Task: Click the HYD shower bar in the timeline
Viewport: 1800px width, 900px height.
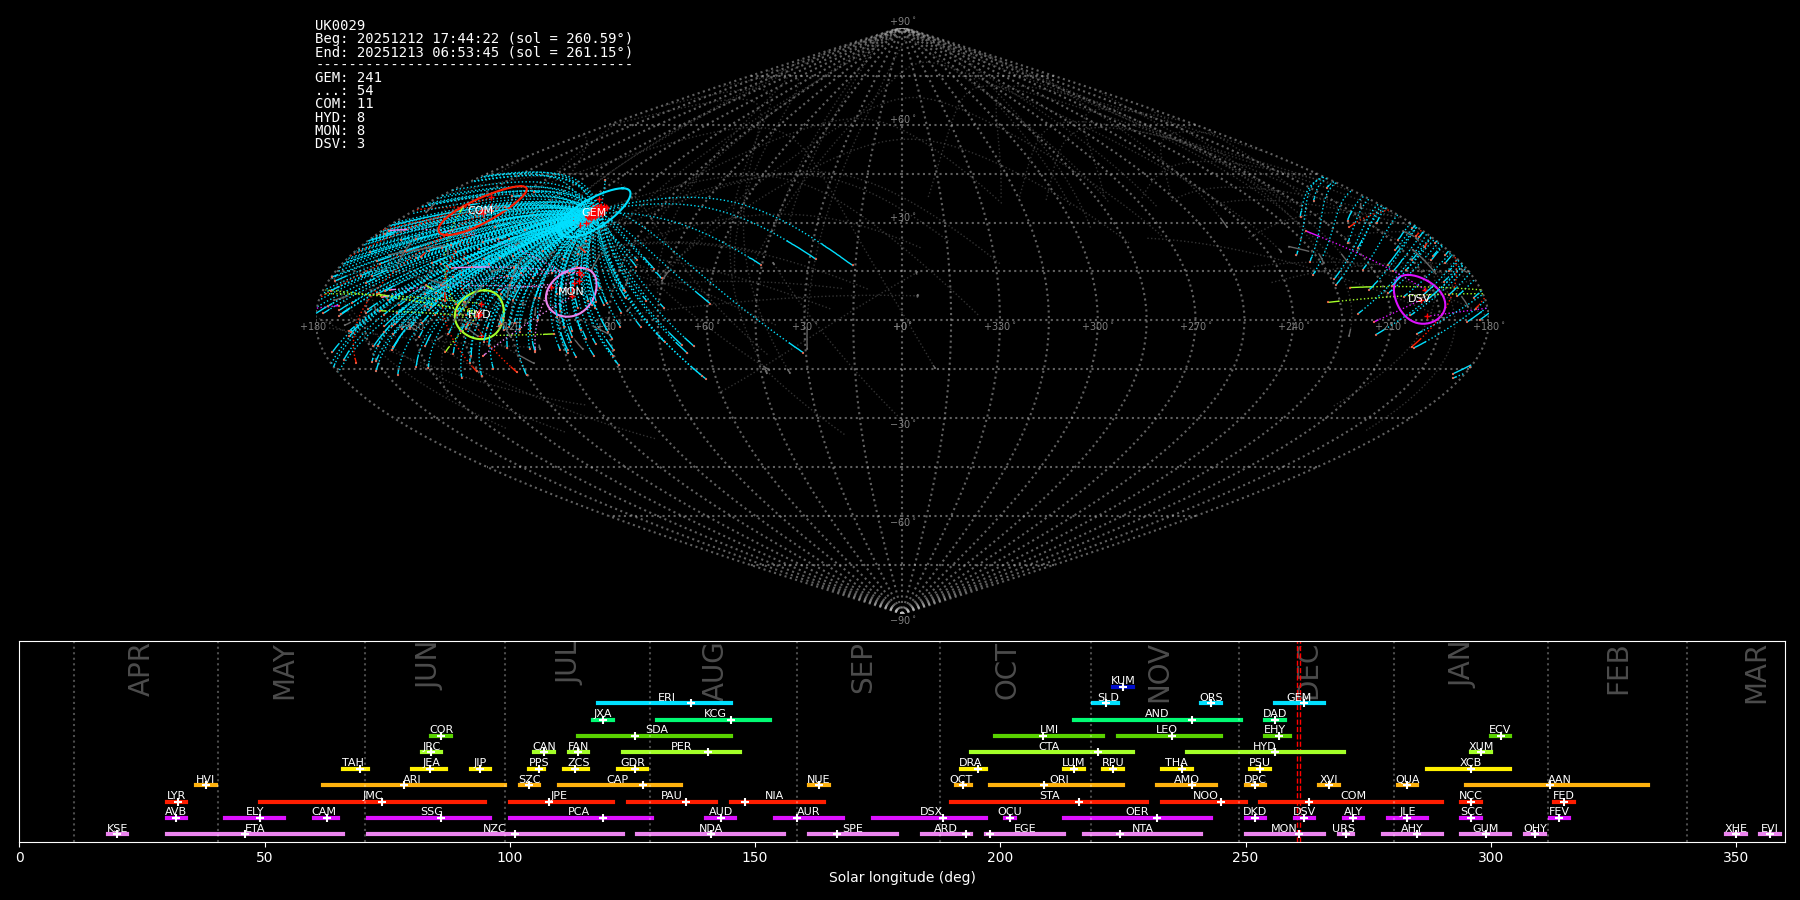Action: click(1265, 752)
